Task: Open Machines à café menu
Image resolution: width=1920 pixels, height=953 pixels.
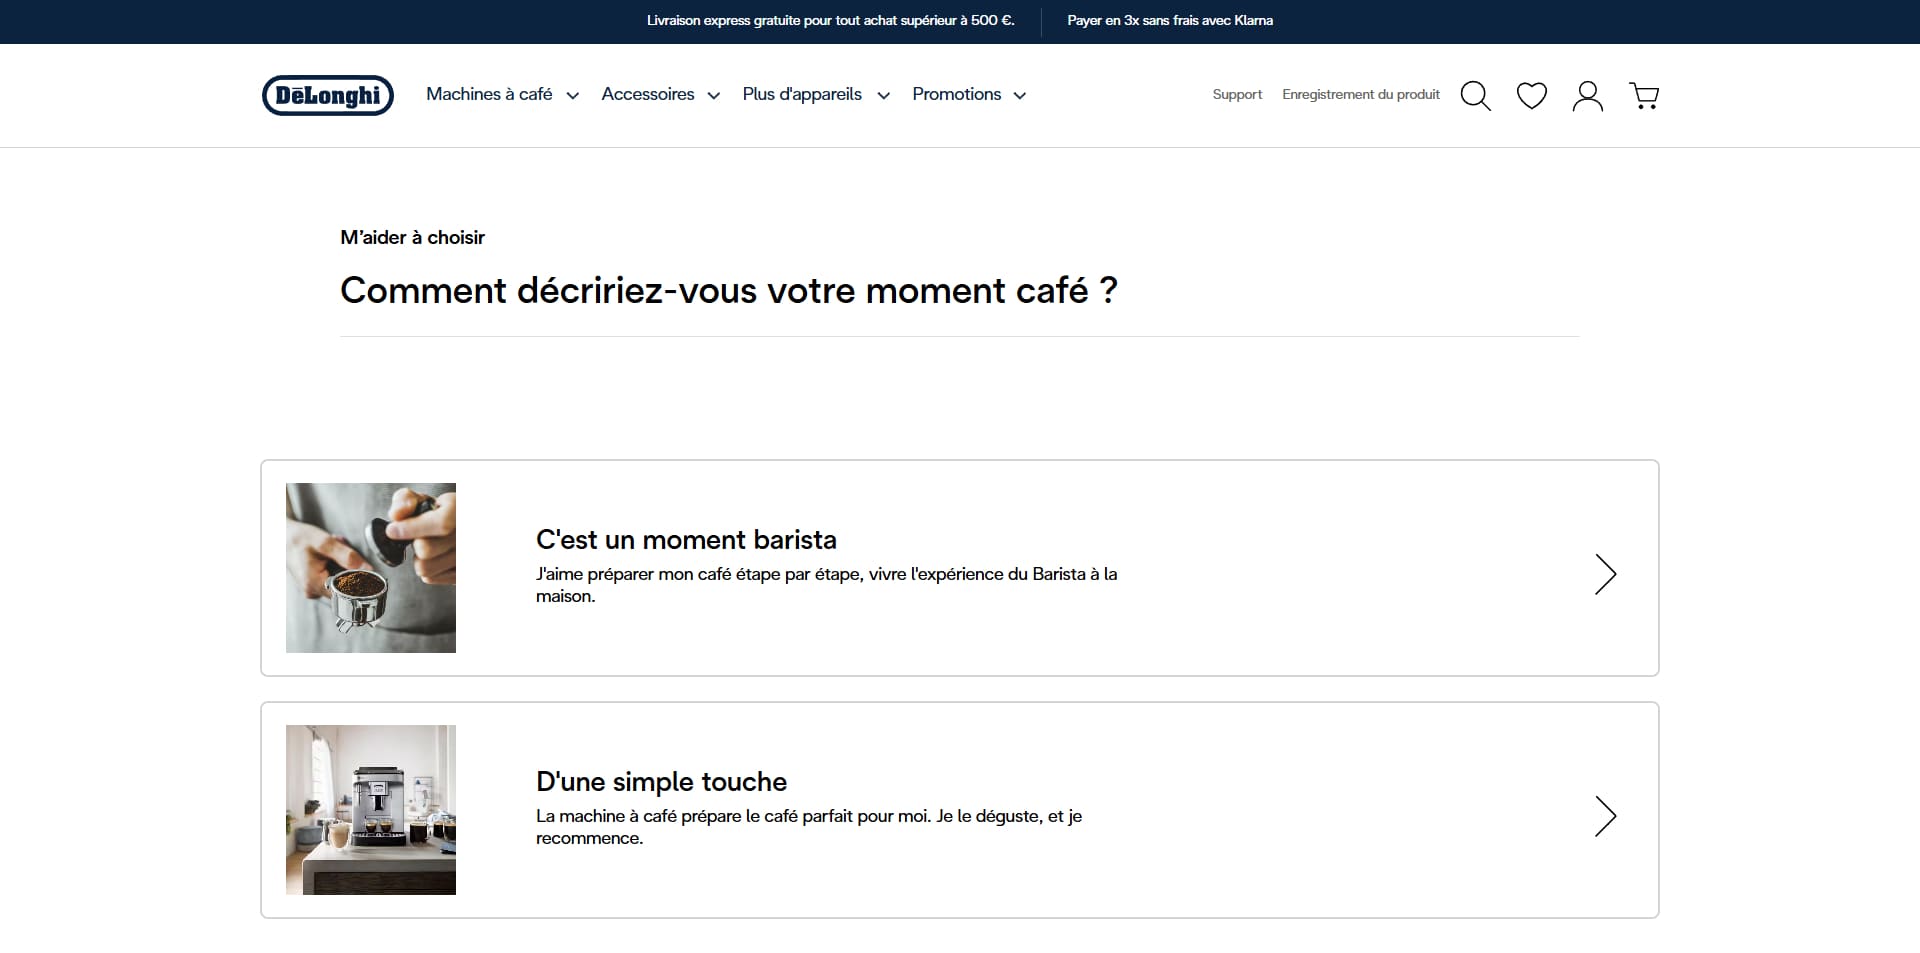Action: click(x=489, y=94)
